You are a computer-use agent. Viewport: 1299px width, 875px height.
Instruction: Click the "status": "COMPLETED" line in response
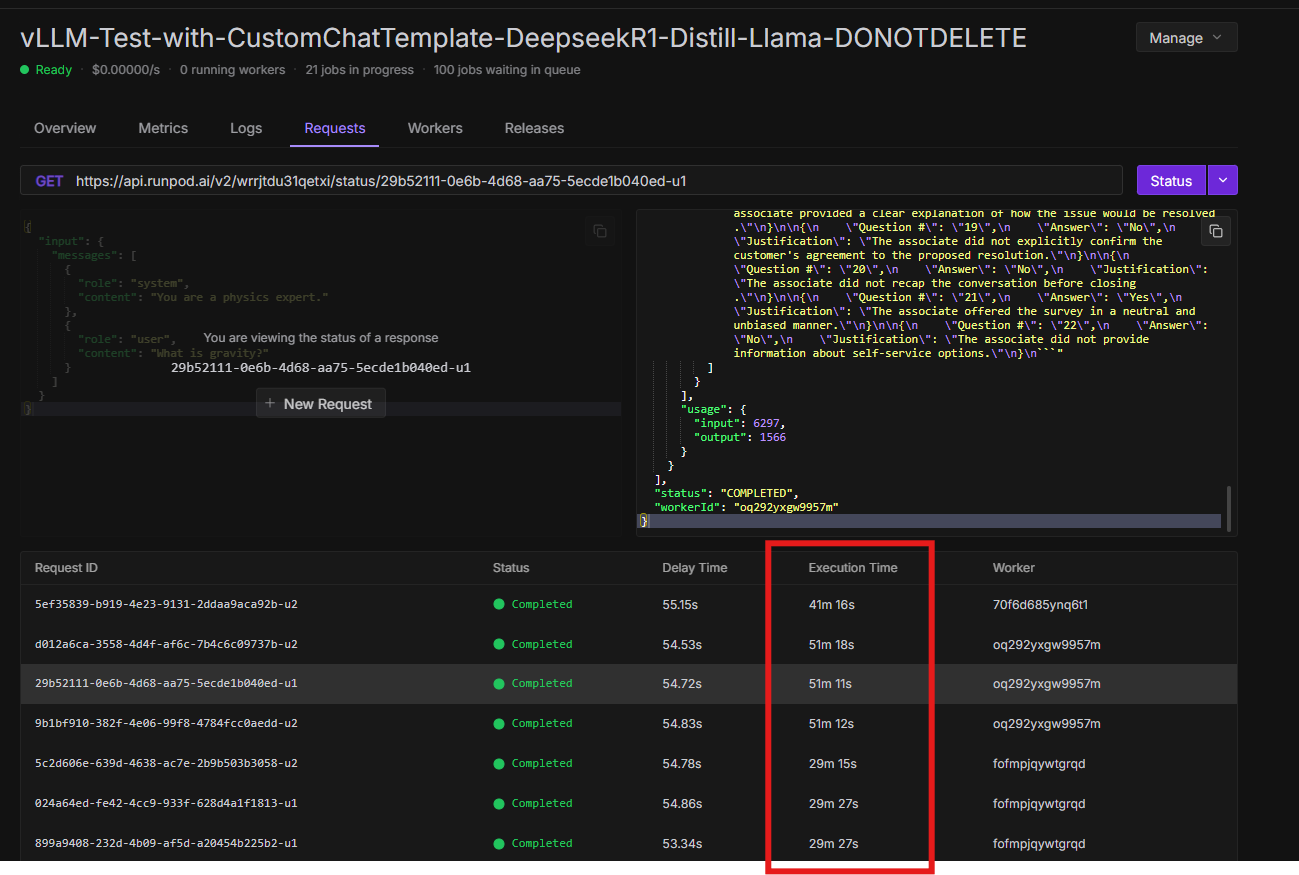click(x=726, y=493)
